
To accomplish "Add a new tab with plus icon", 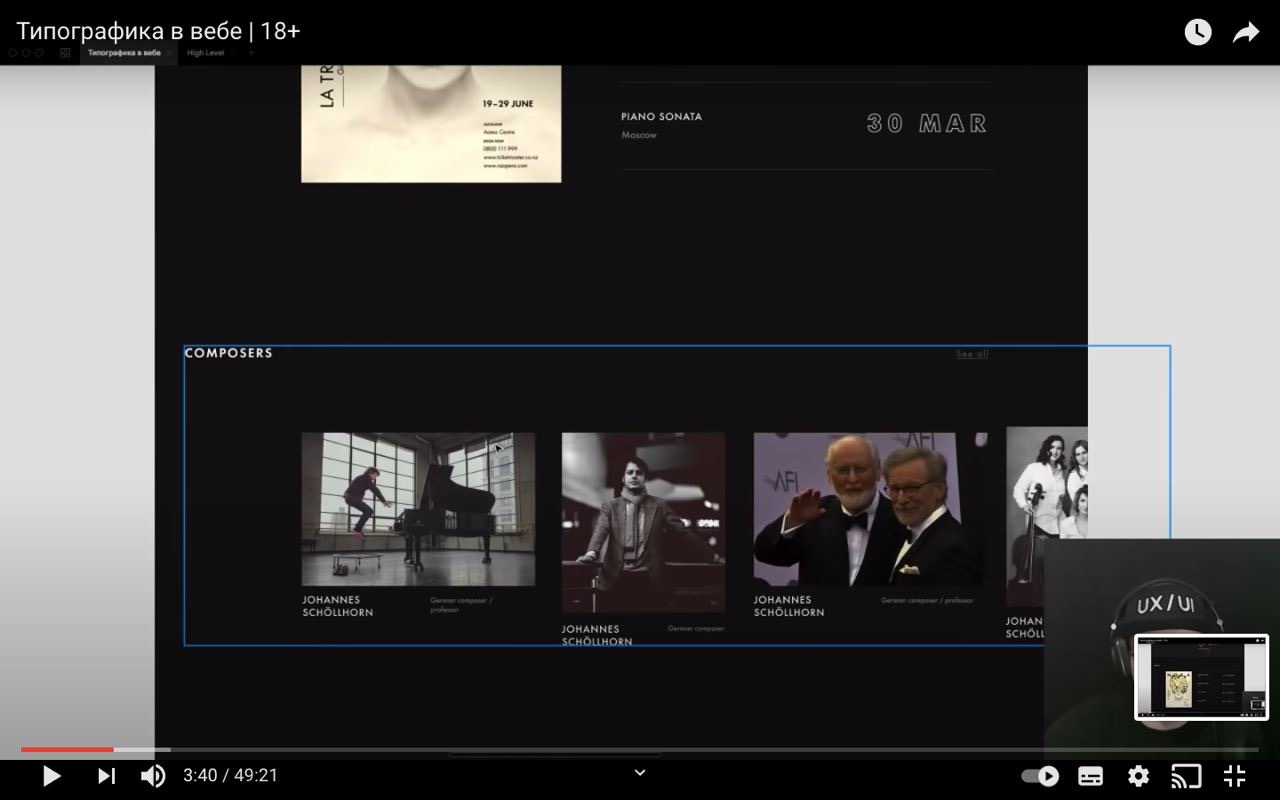I will tap(251, 53).
